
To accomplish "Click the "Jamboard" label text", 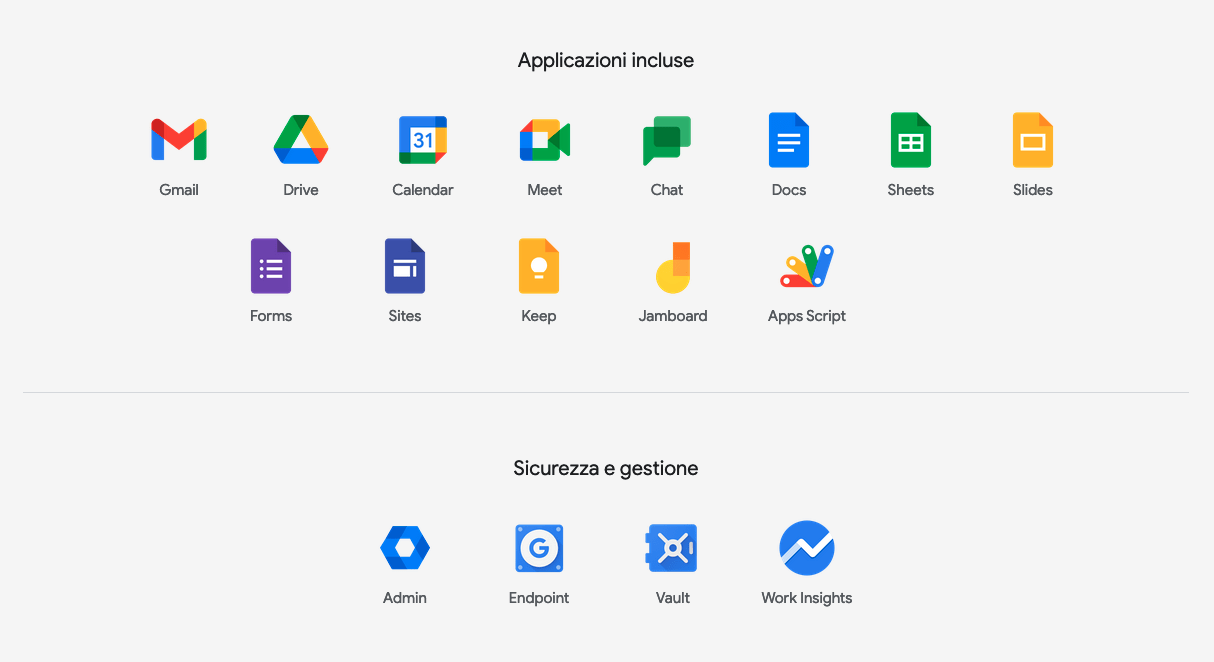I will 673,316.
